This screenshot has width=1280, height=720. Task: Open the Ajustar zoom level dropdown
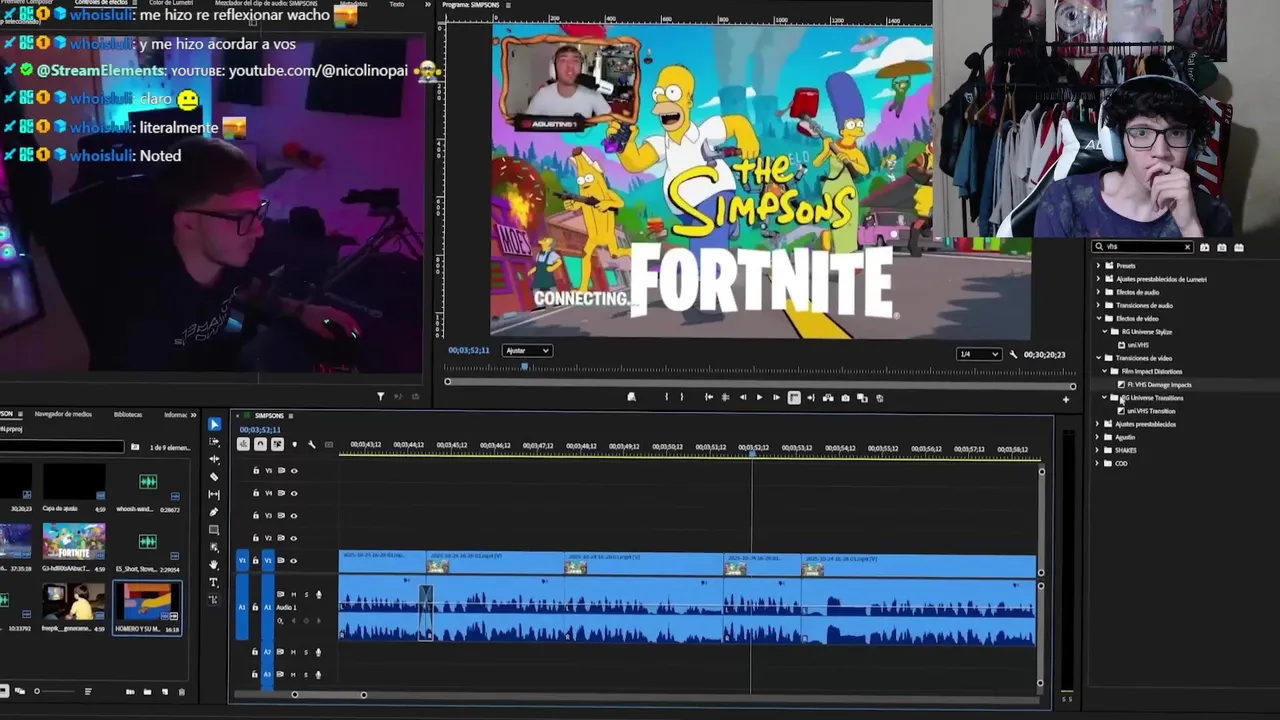pos(527,351)
